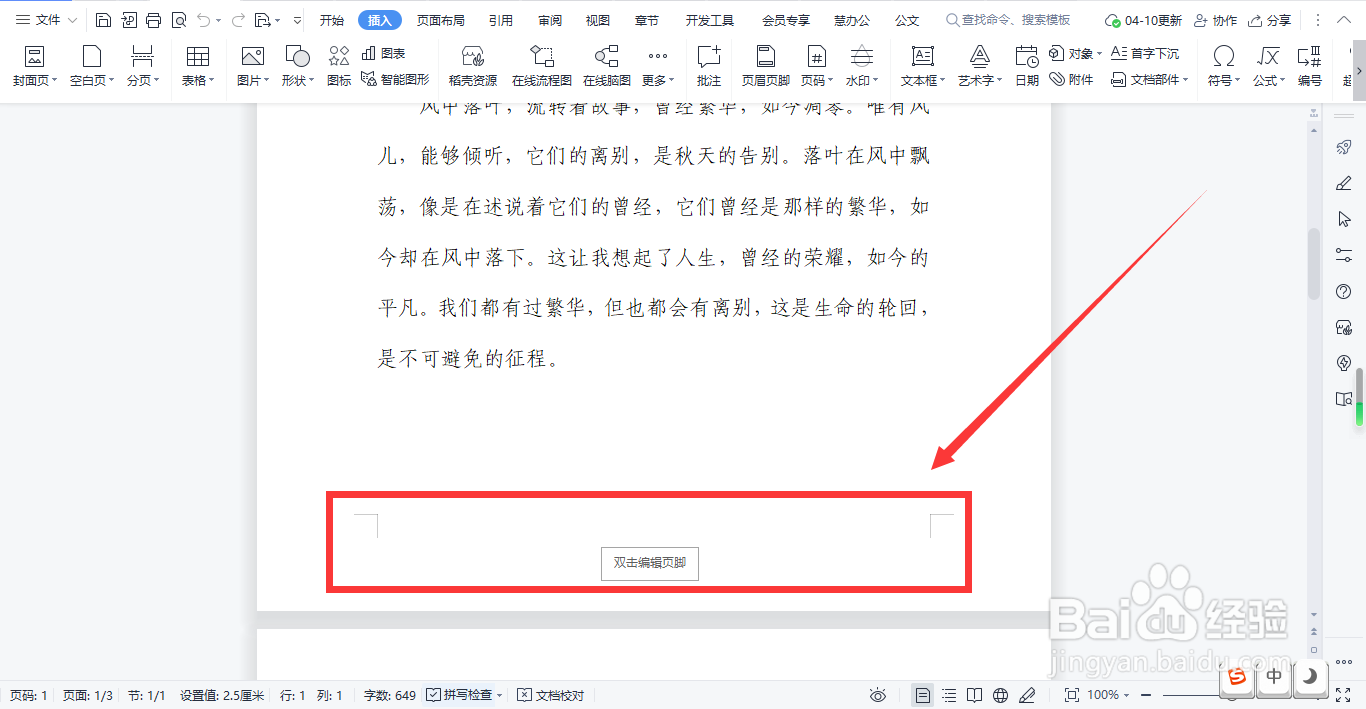
Task: Click the vertical scrollbar thumb
Action: [x=1314, y=264]
